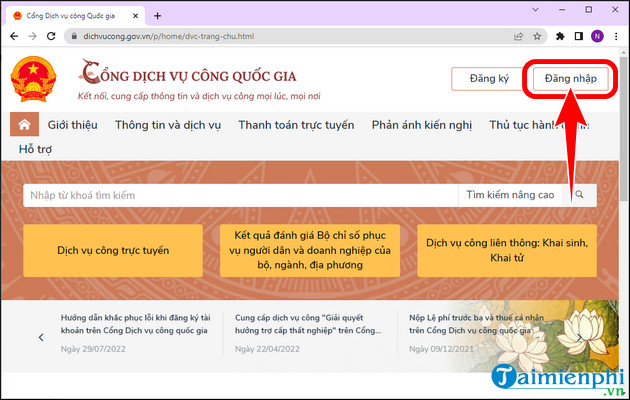Click the keyword search input field
630x400 pixels.
point(240,195)
